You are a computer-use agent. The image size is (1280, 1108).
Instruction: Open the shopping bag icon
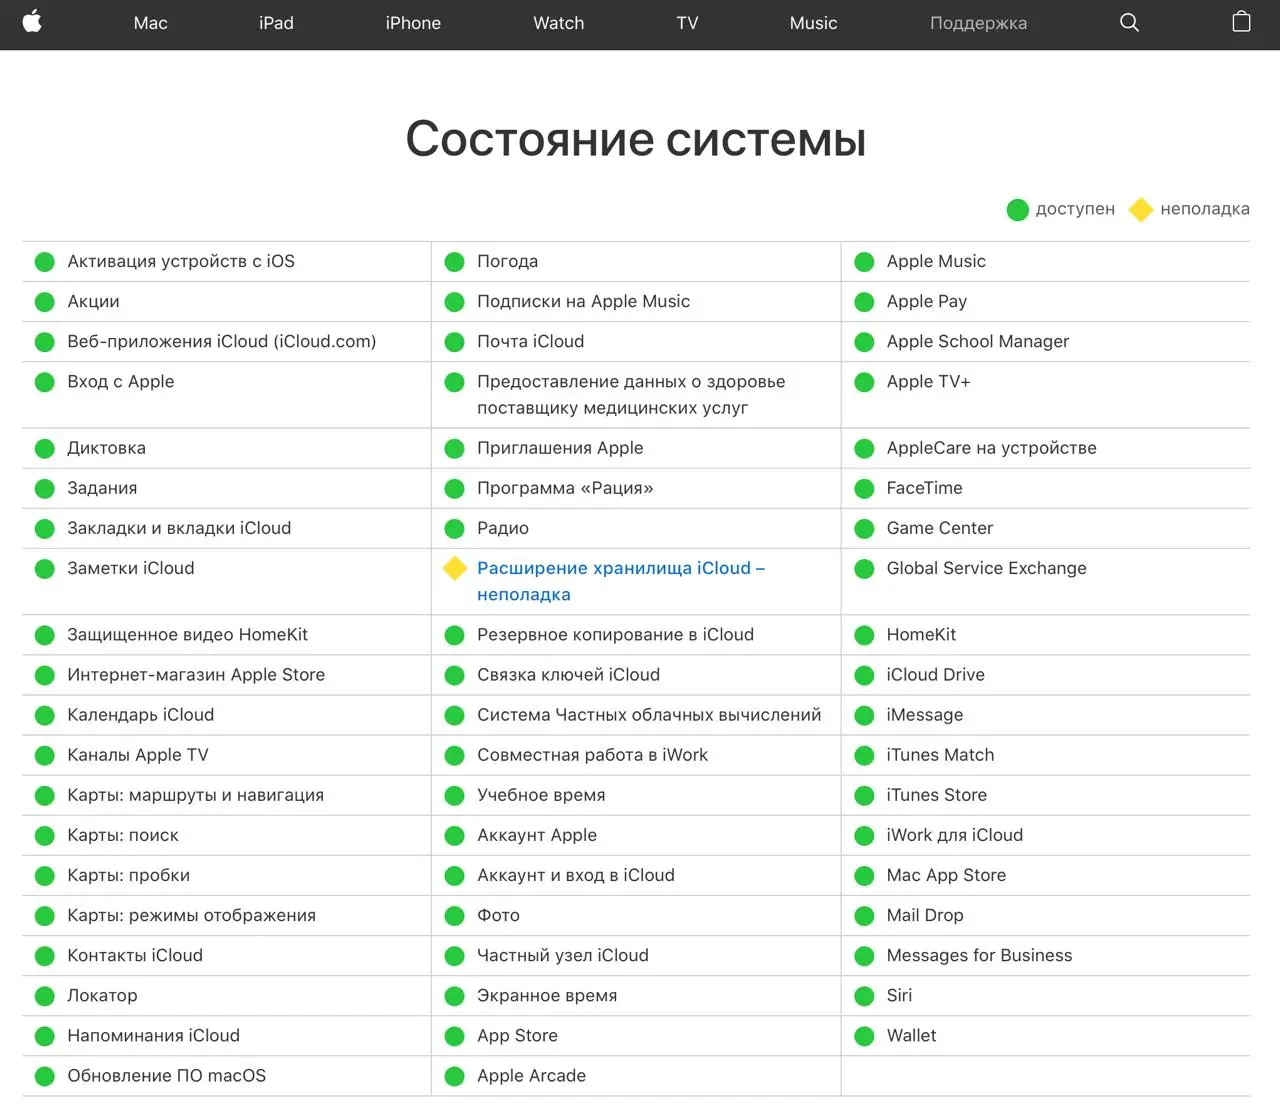1241,22
